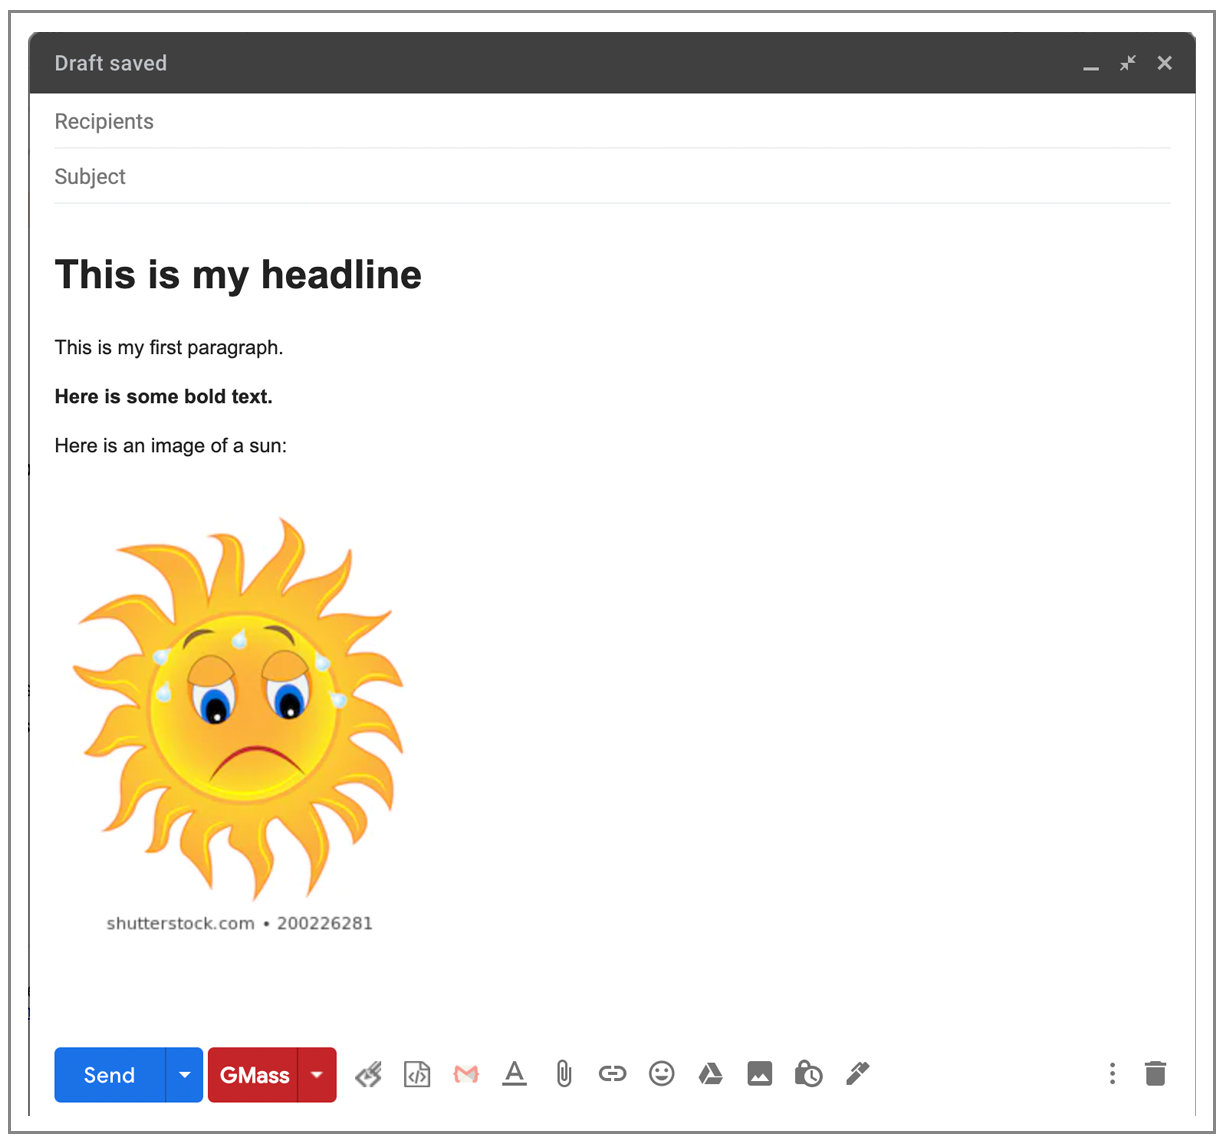Expand the Send options dropdown arrow
Screen dimensions: 1224x1148
(184, 1074)
